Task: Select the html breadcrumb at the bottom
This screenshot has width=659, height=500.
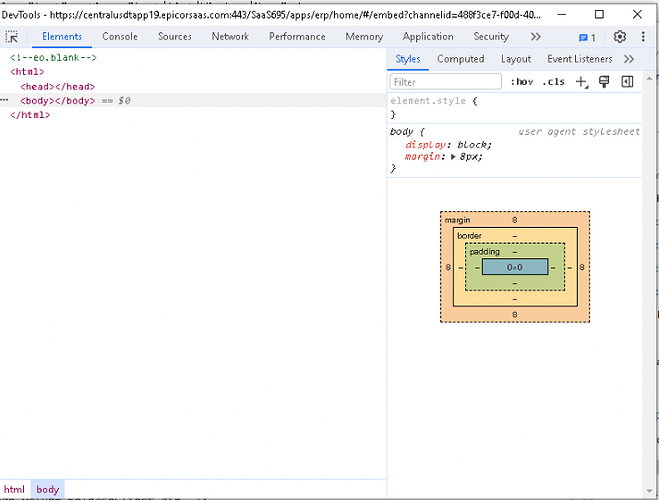Action: pos(14,490)
